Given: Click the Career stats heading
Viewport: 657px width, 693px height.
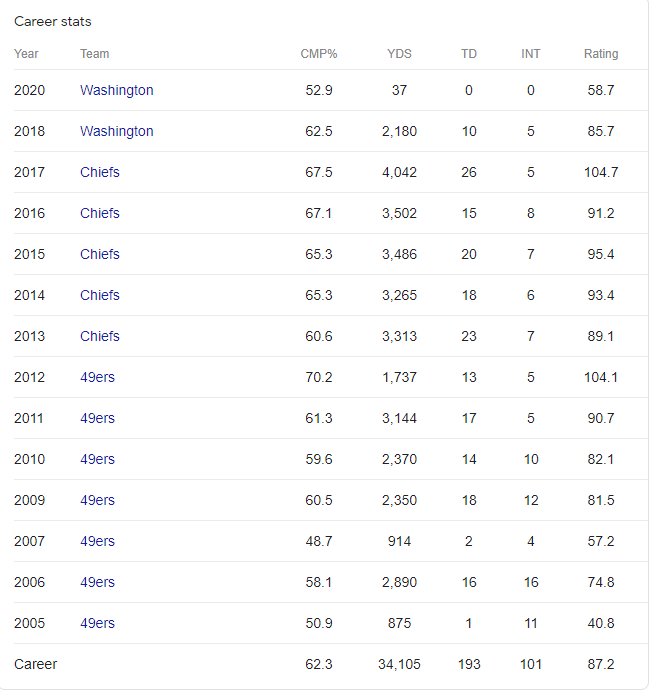Looking at the screenshot, I should 53,22.
